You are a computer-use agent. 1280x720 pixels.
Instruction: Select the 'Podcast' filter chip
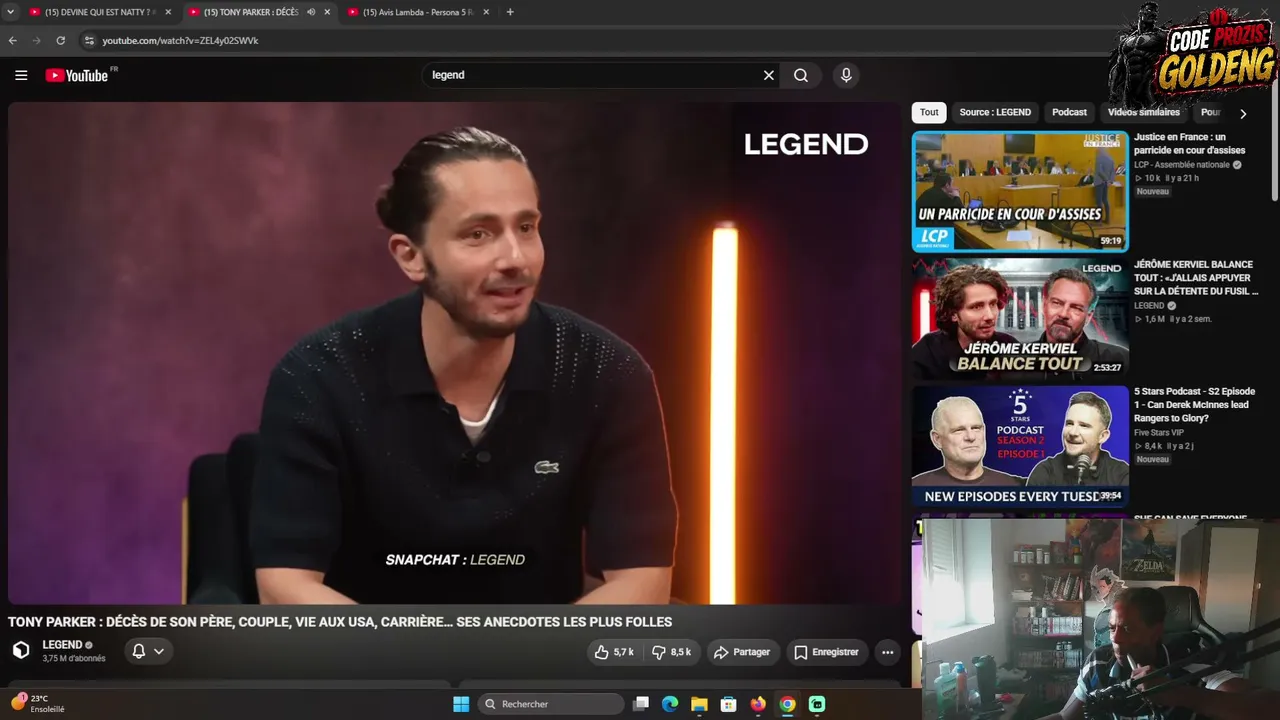(1069, 112)
